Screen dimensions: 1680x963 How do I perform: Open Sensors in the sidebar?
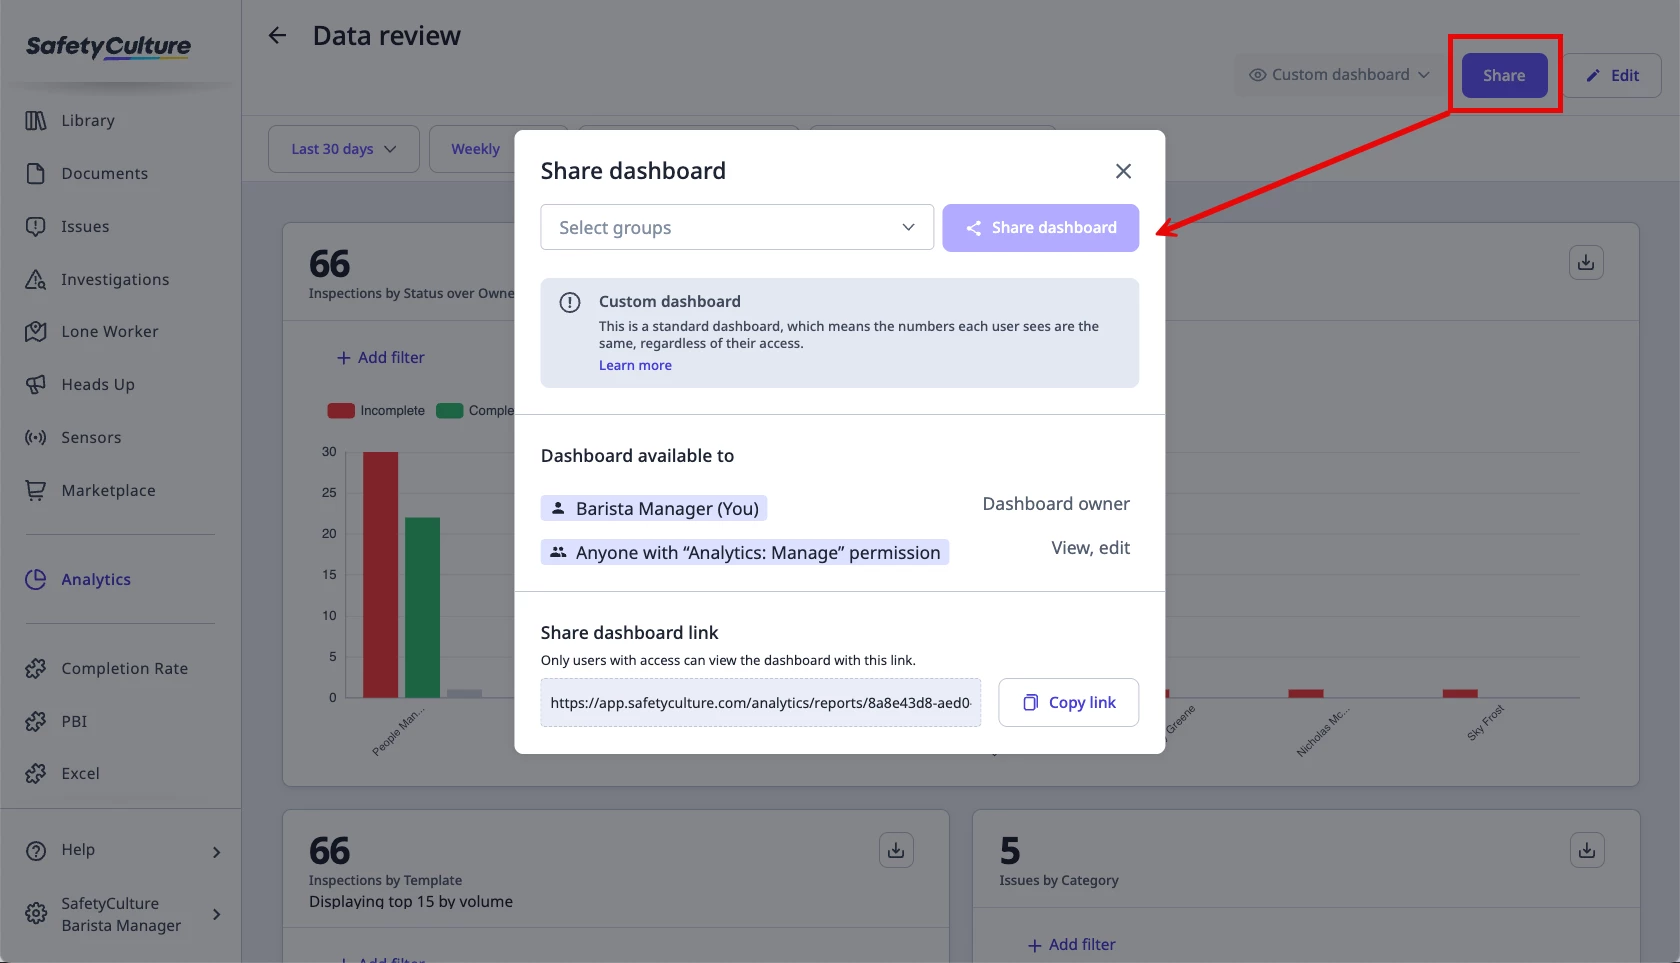(x=91, y=437)
